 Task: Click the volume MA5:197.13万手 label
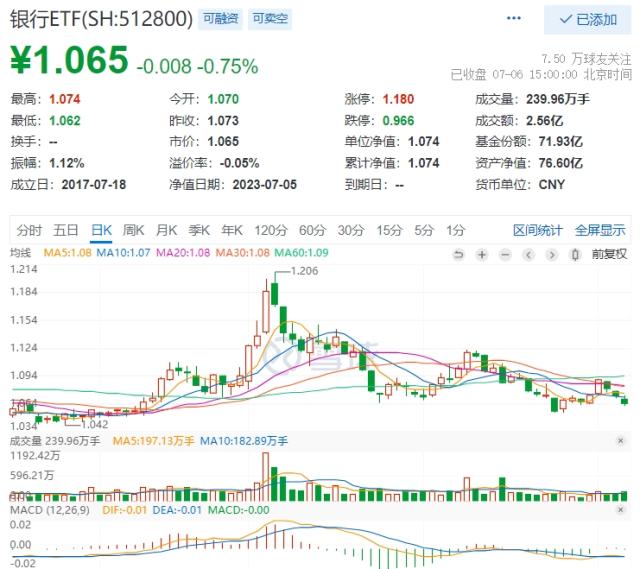(x=153, y=441)
